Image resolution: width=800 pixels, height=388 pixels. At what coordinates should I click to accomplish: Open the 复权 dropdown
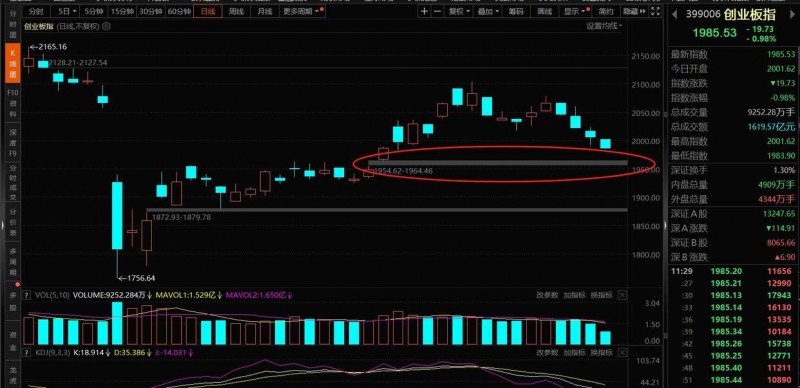click(x=459, y=11)
